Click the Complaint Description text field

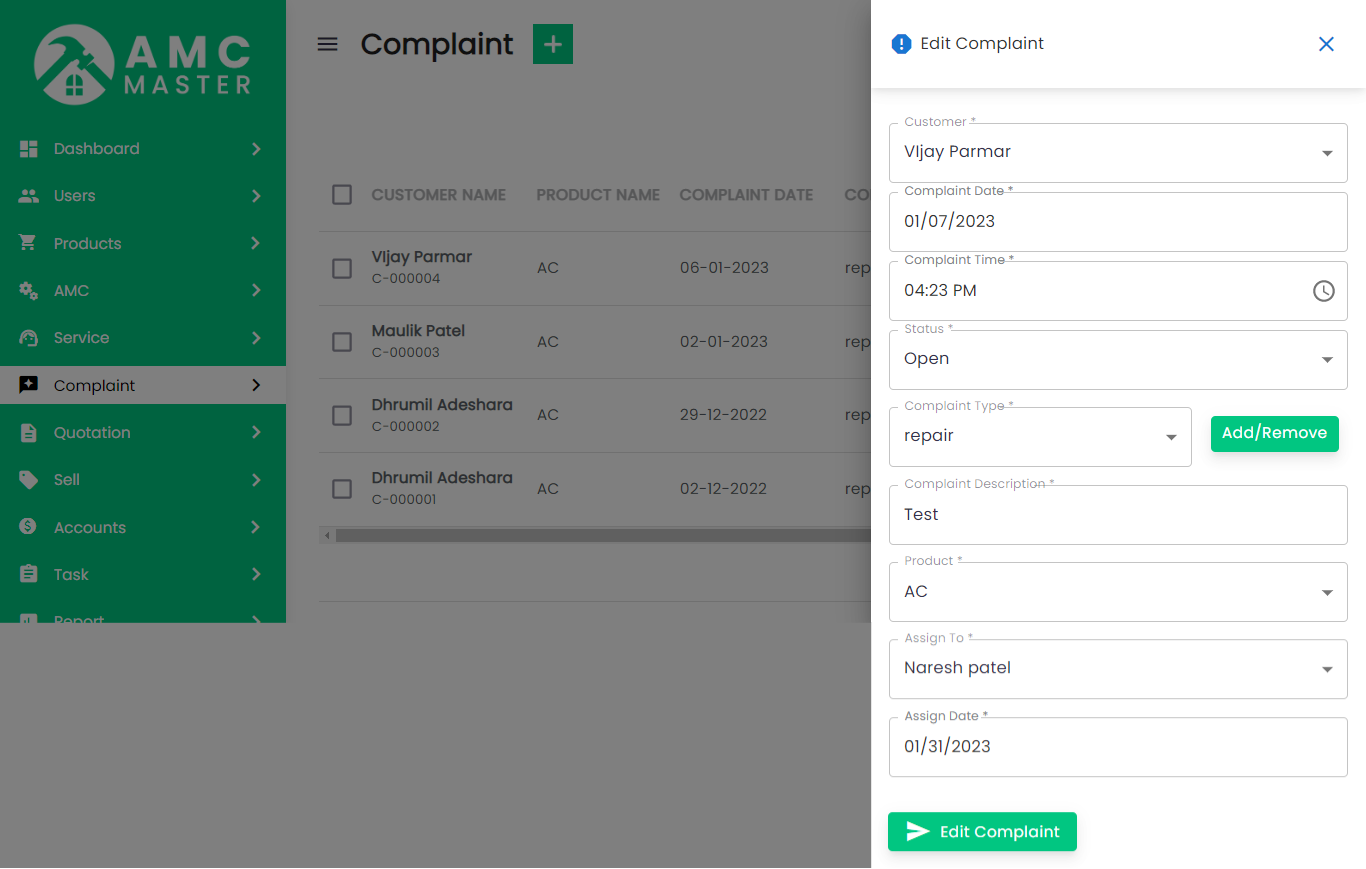[1117, 515]
